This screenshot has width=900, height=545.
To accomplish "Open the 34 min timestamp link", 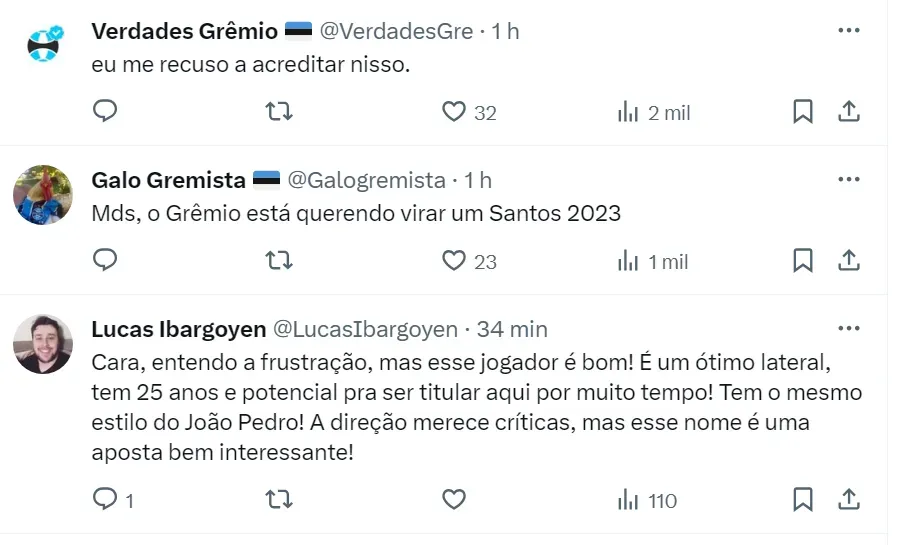I will tap(511, 329).
